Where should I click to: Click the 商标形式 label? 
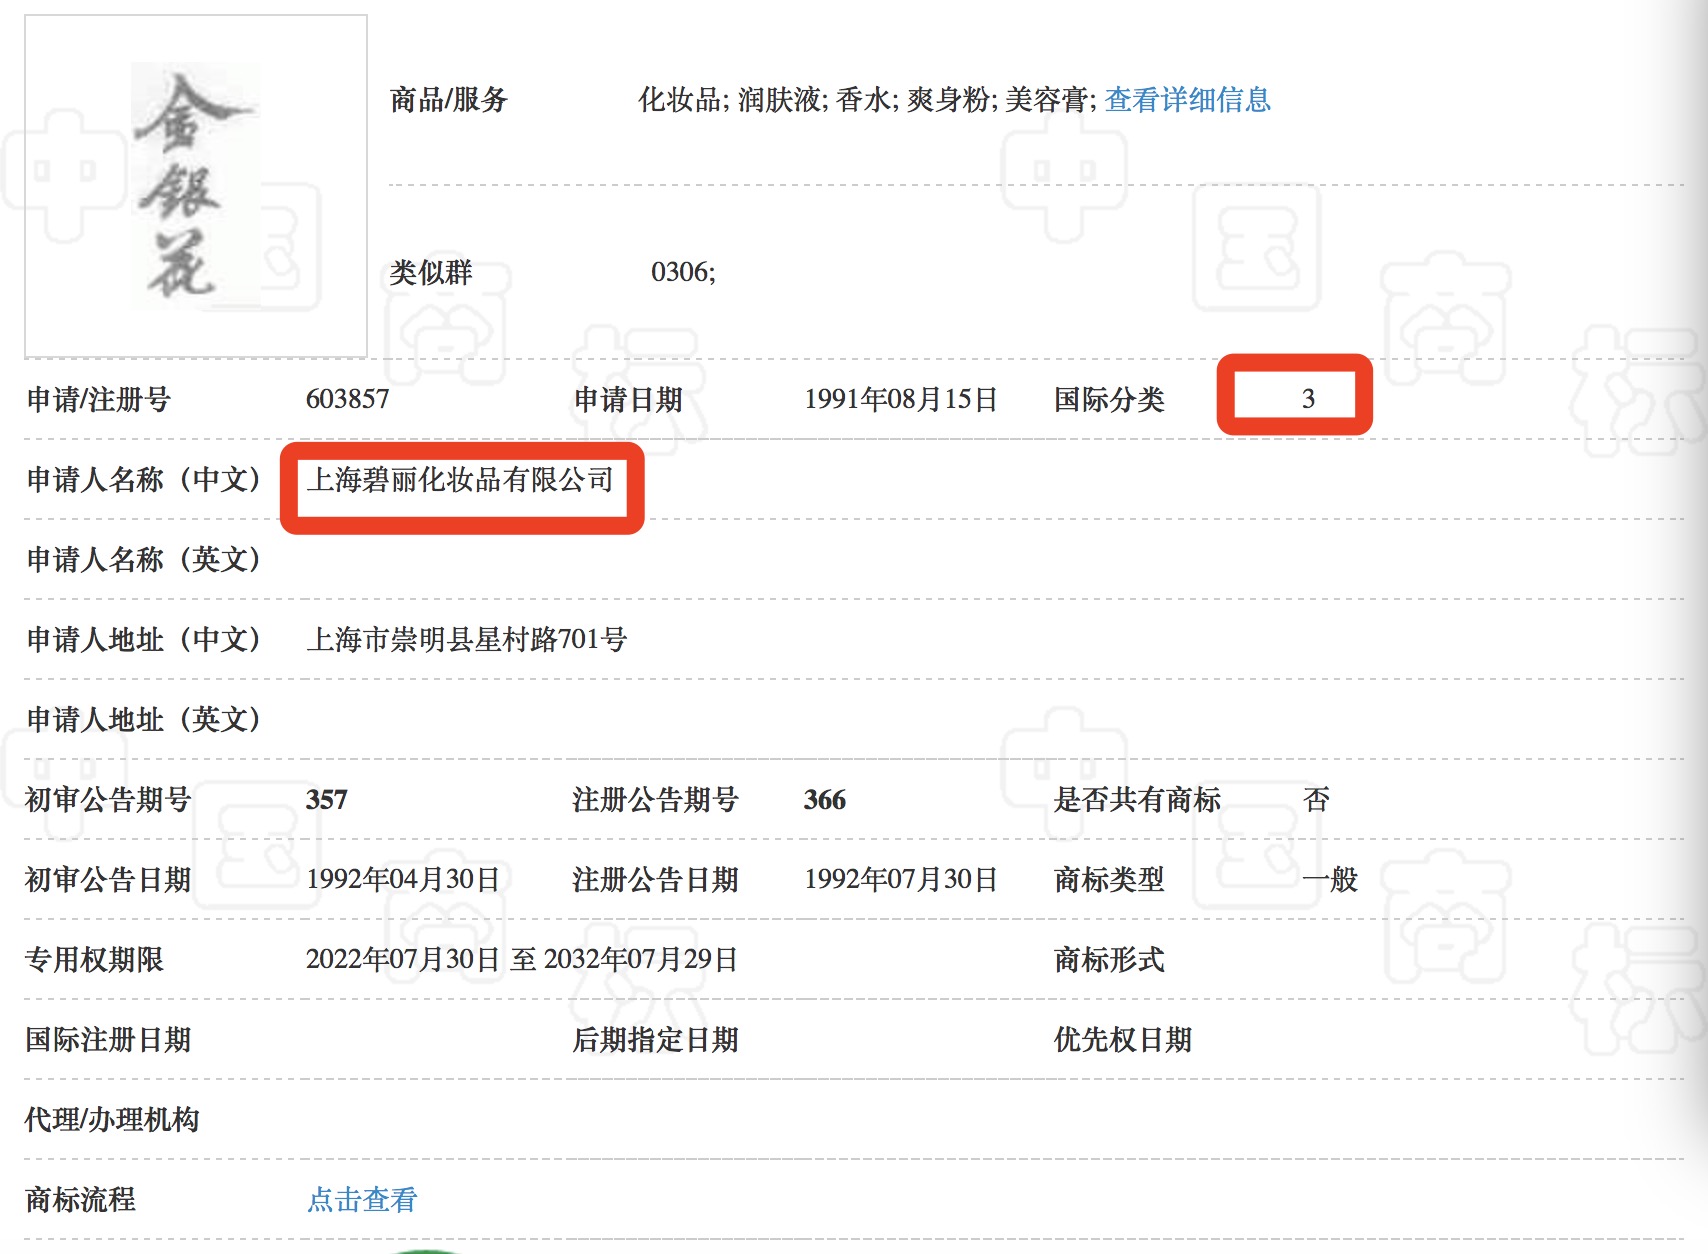1109,959
